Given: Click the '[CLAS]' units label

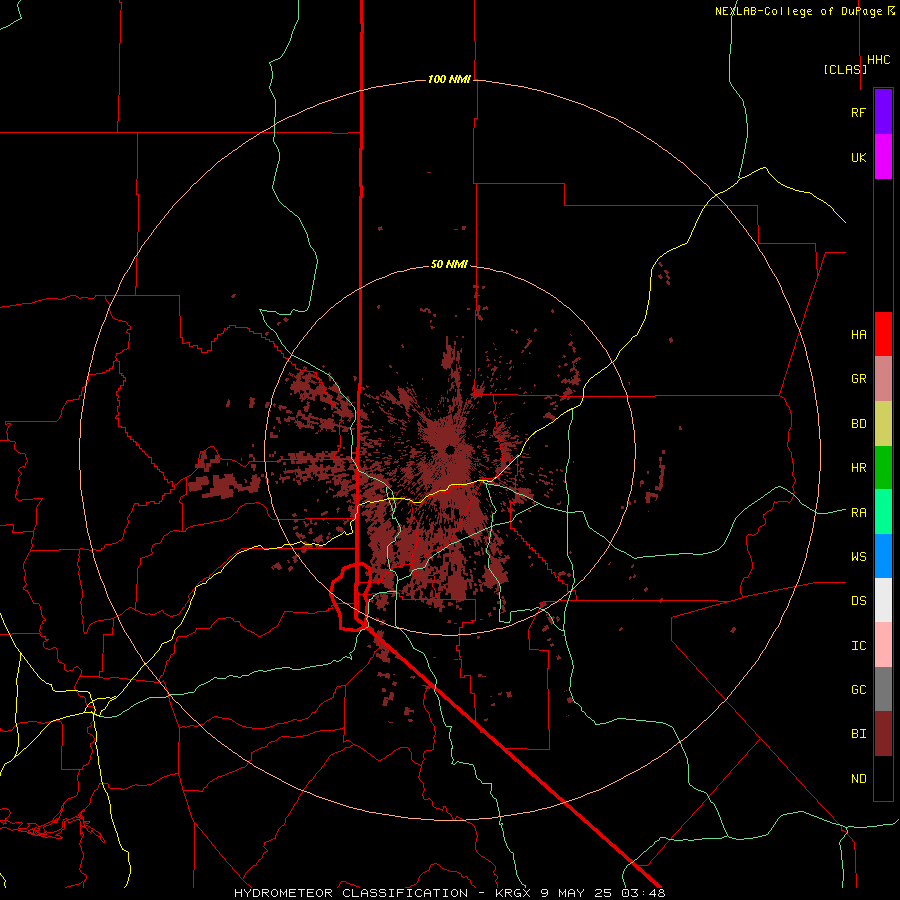Looking at the screenshot, I should (x=845, y=69).
